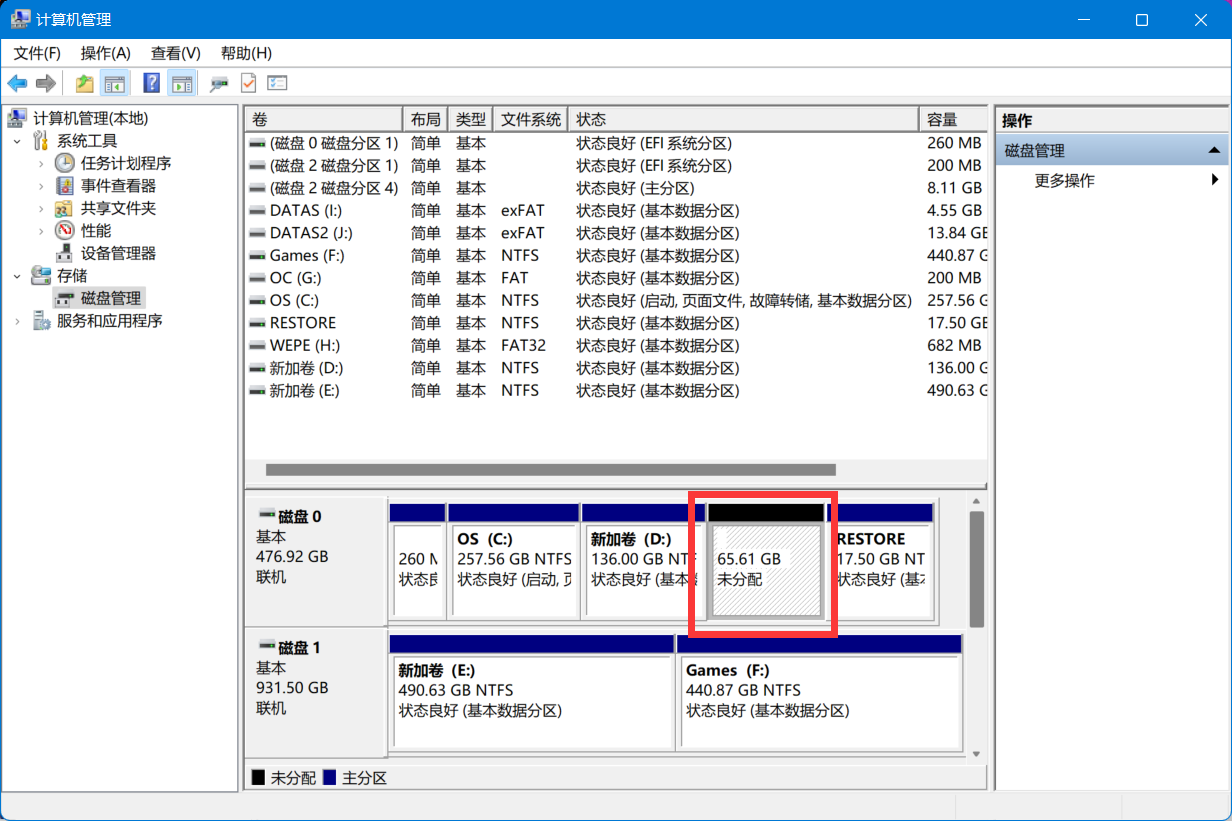Screen dimensions: 1232x821
Task: Expand the 任务计划程序 tree node
Action: (x=41, y=163)
